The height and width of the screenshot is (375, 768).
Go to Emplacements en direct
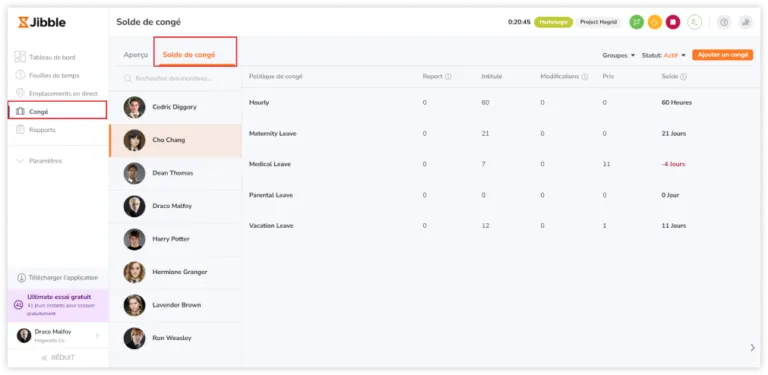(x=57, y=93)
